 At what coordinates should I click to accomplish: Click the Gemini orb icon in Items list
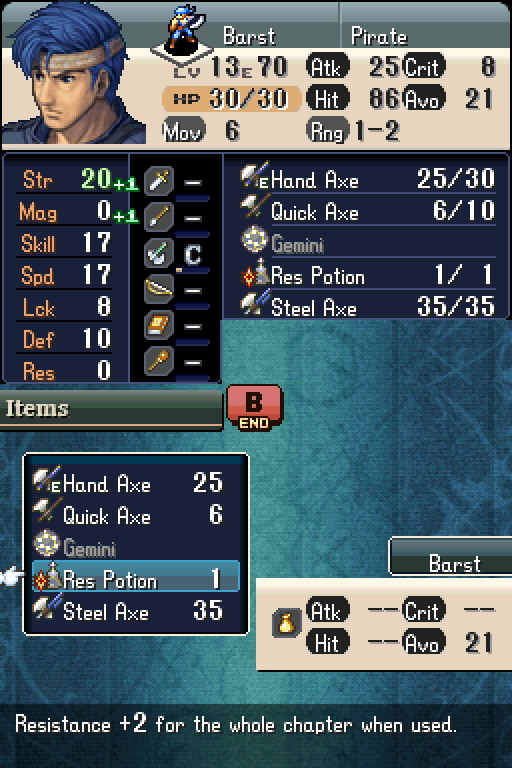point(47,544)
